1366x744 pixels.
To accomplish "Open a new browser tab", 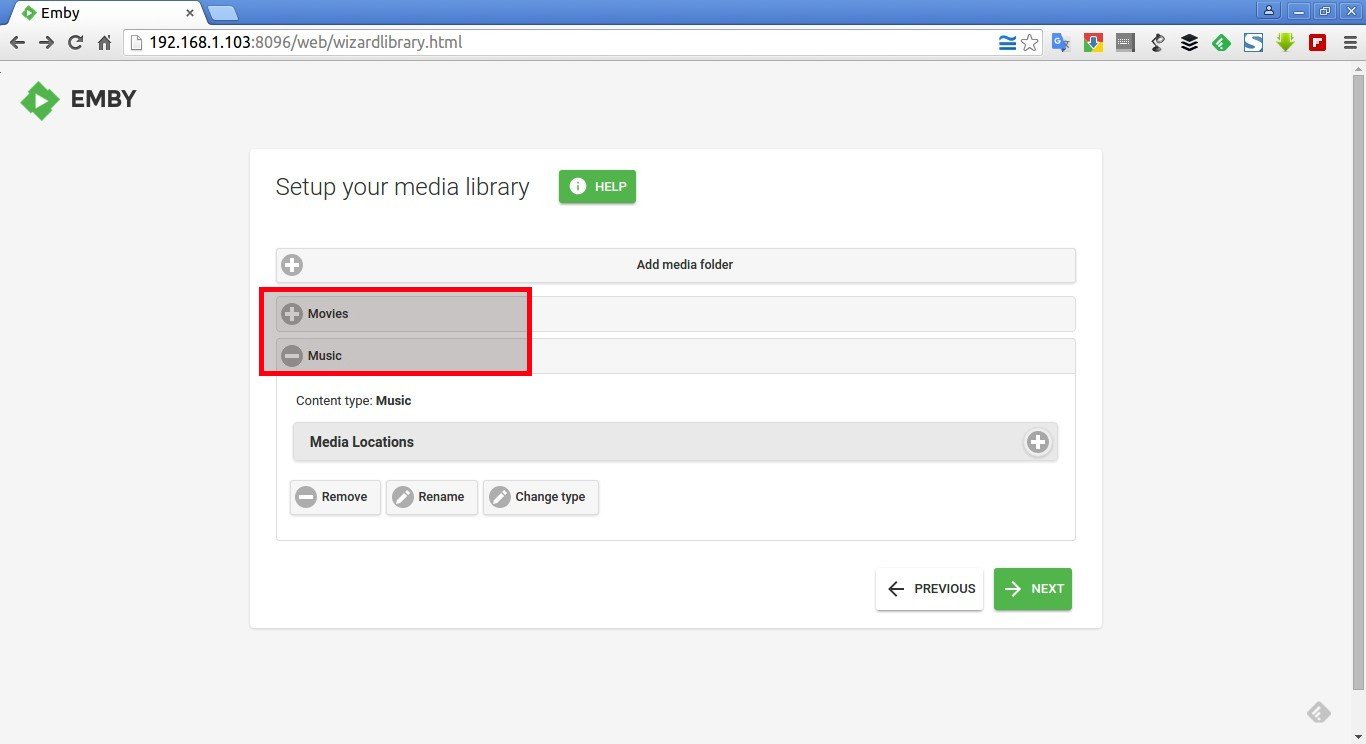I will [x=223, y=13].
